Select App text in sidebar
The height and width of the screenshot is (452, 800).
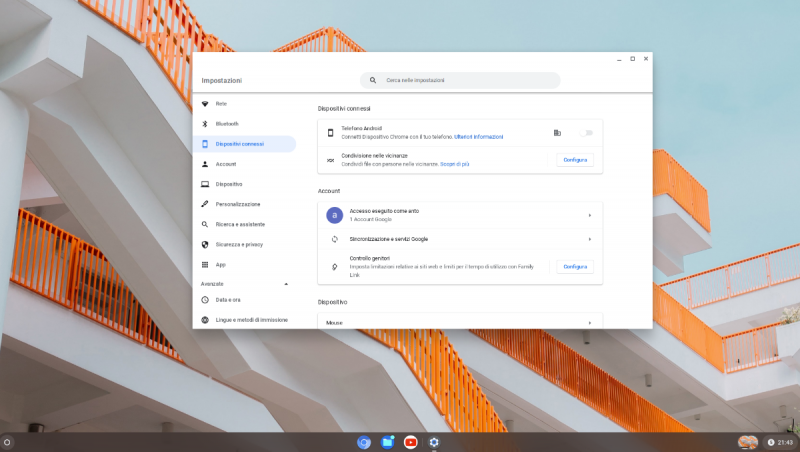tap(220, 265)
